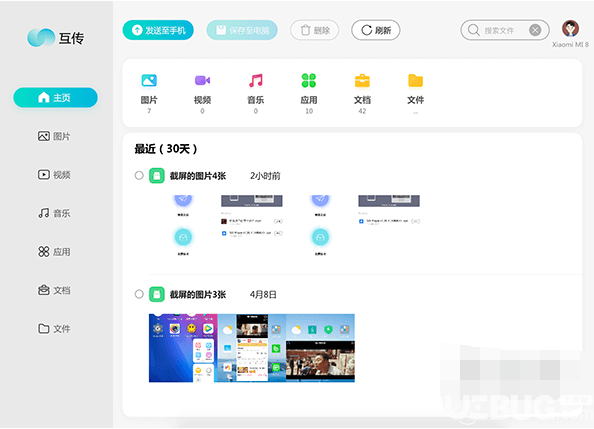This screenshot has height=429, width=594.
Task: Click the 4月8日 date label
Action: tap(263, 294)
